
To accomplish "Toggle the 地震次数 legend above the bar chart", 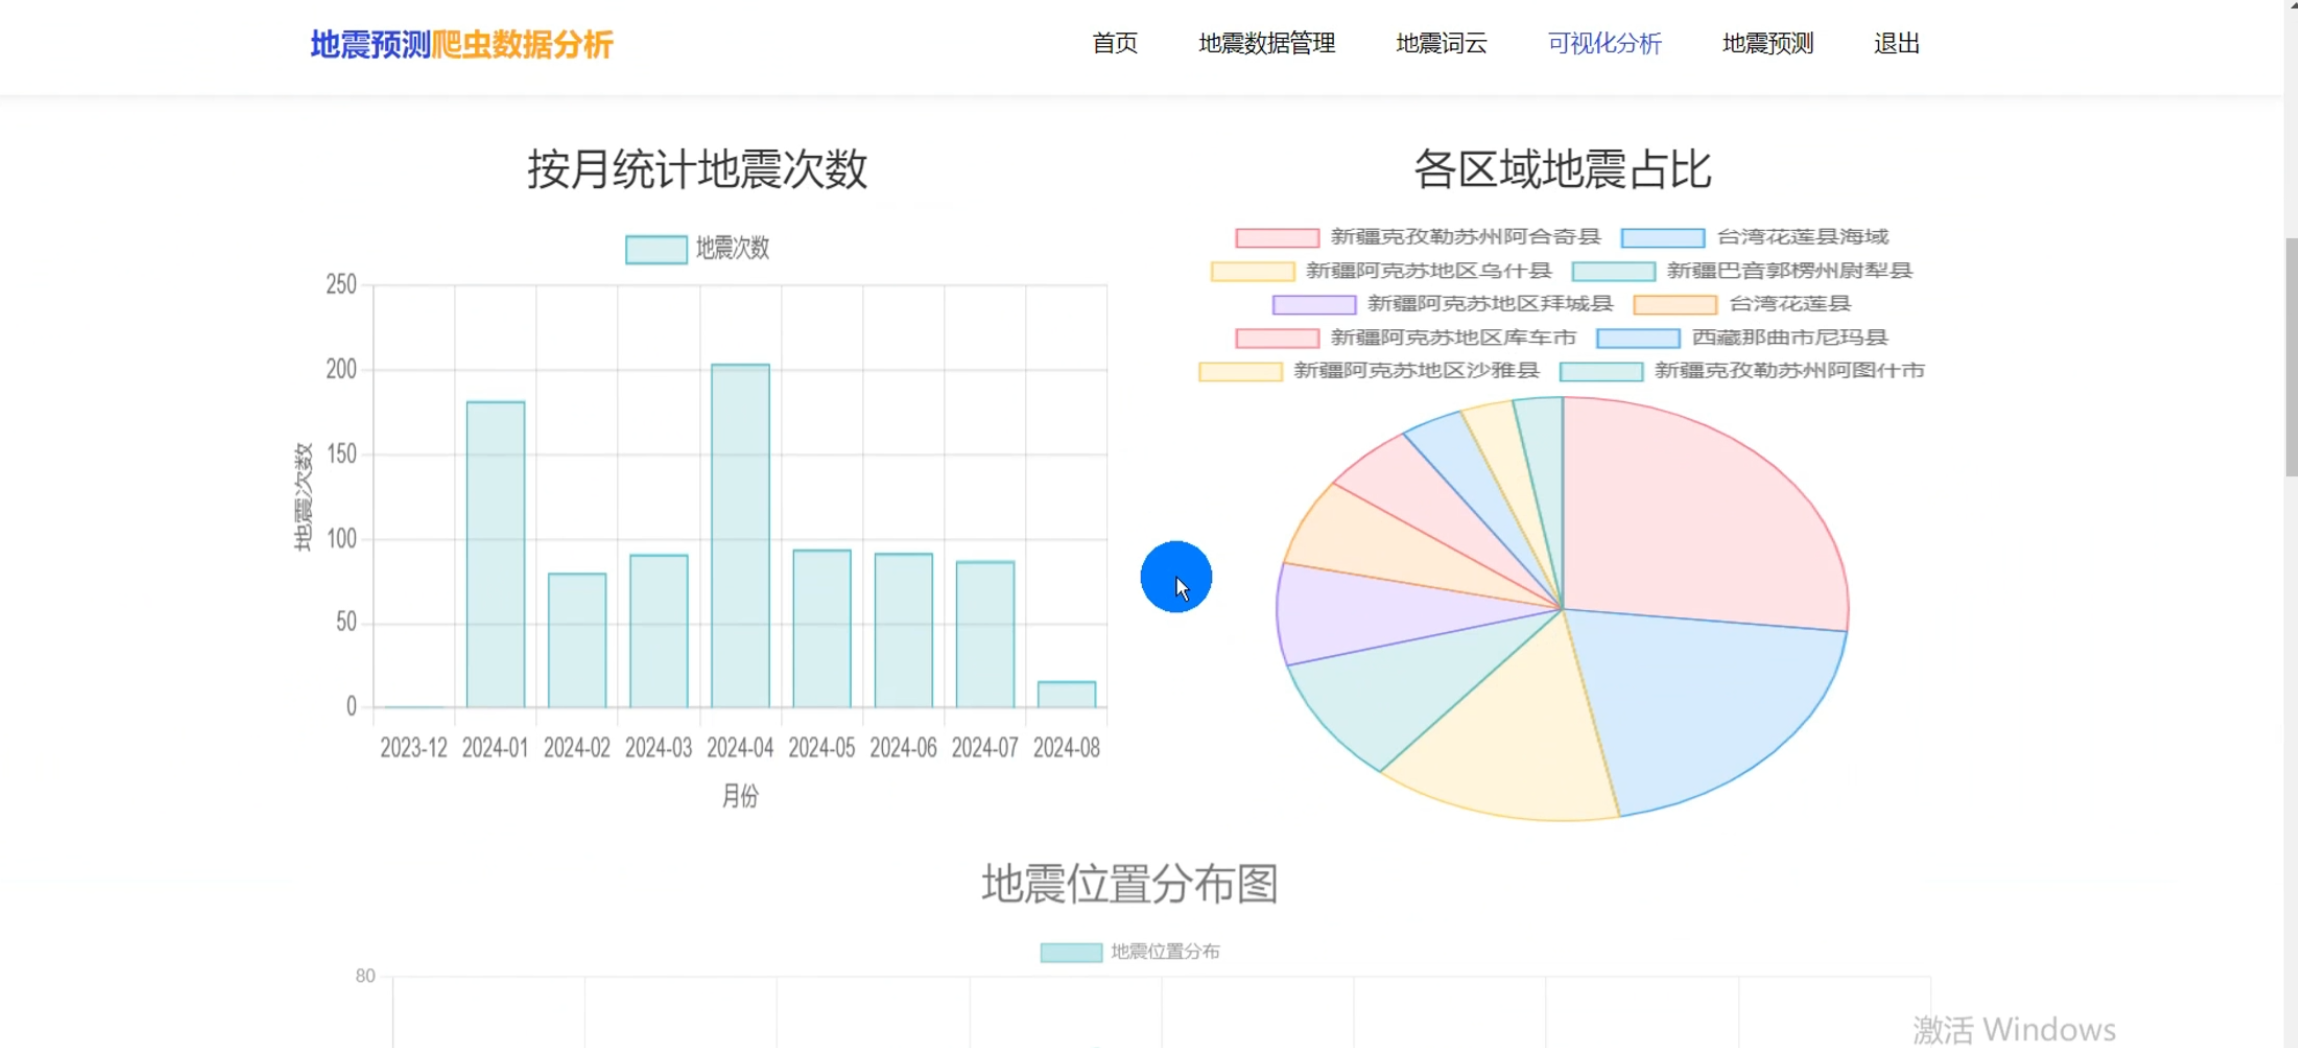I will (700, 247).
